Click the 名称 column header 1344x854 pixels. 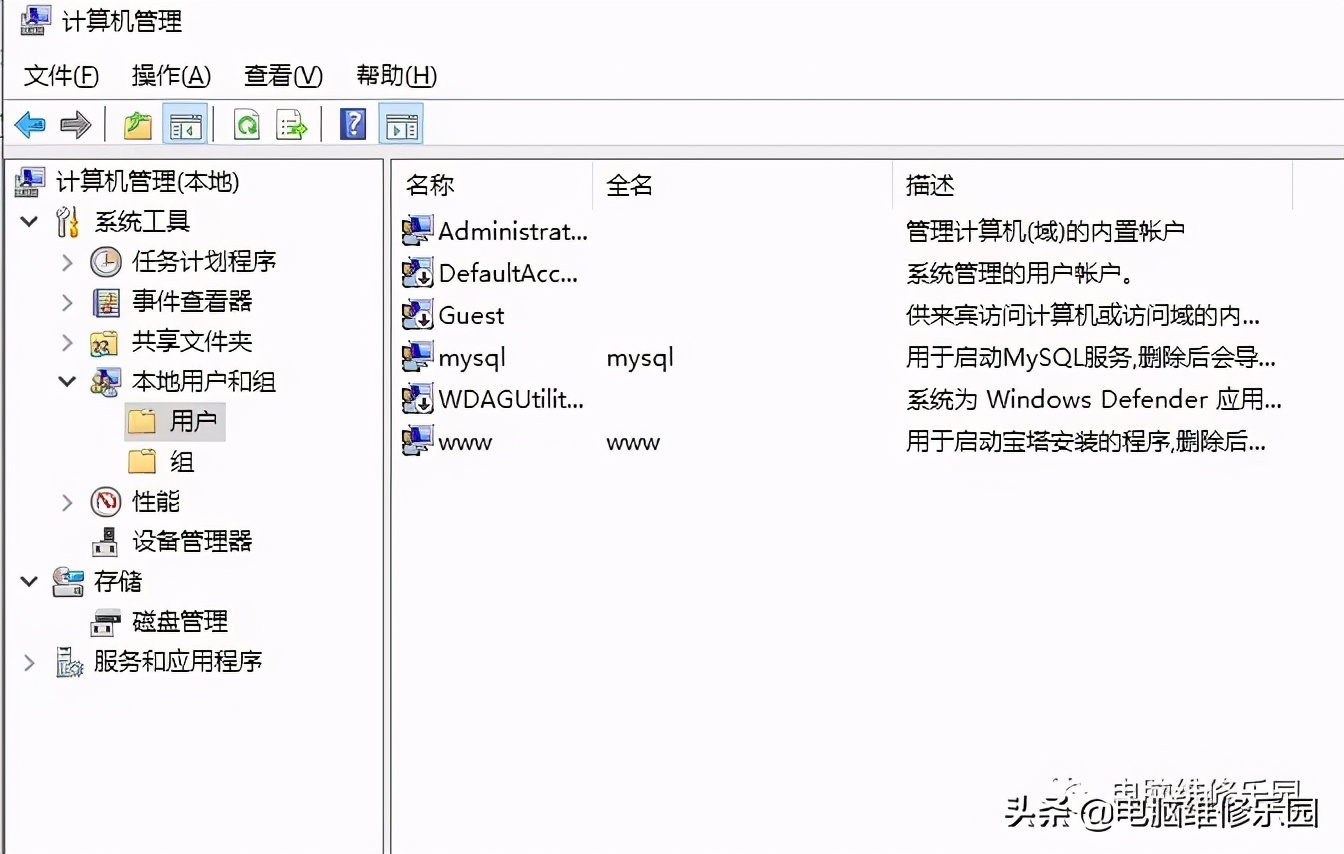point(430,185)
